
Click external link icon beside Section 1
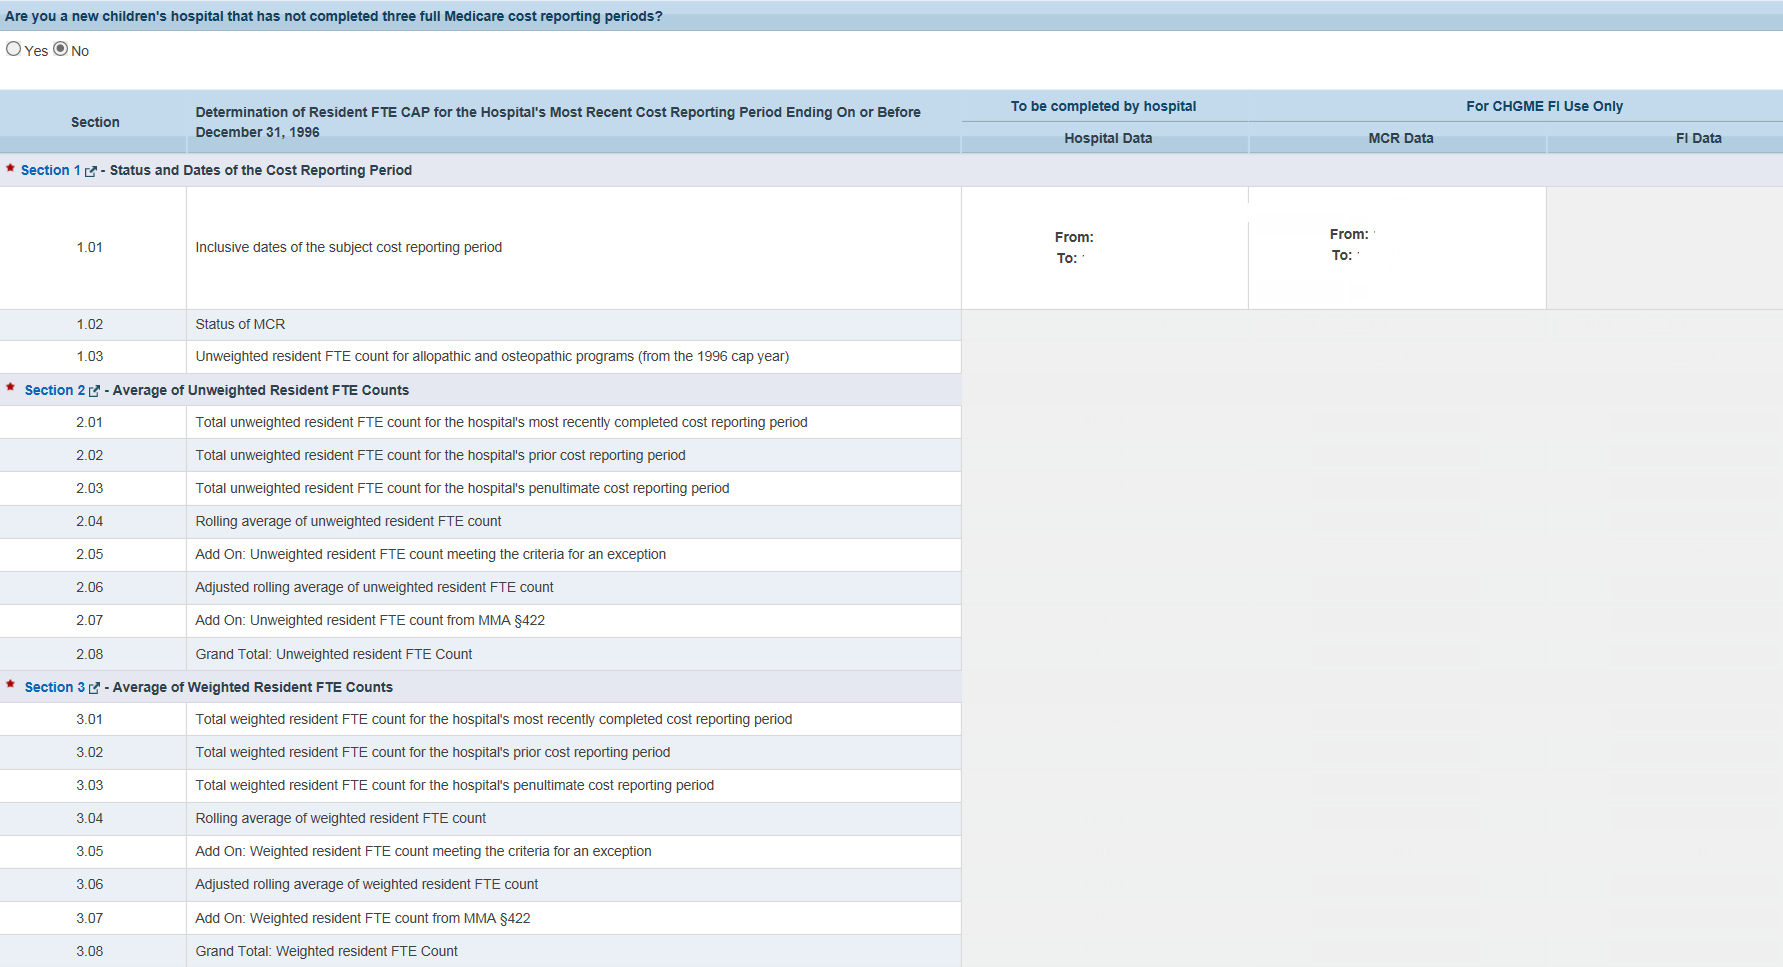(x=91, y=172)
